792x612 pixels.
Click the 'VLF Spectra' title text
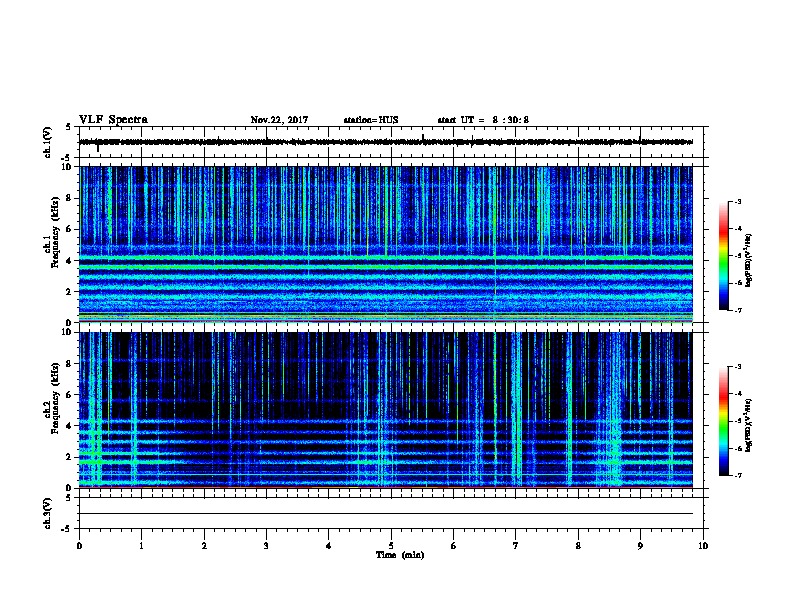tap(113, 120)
